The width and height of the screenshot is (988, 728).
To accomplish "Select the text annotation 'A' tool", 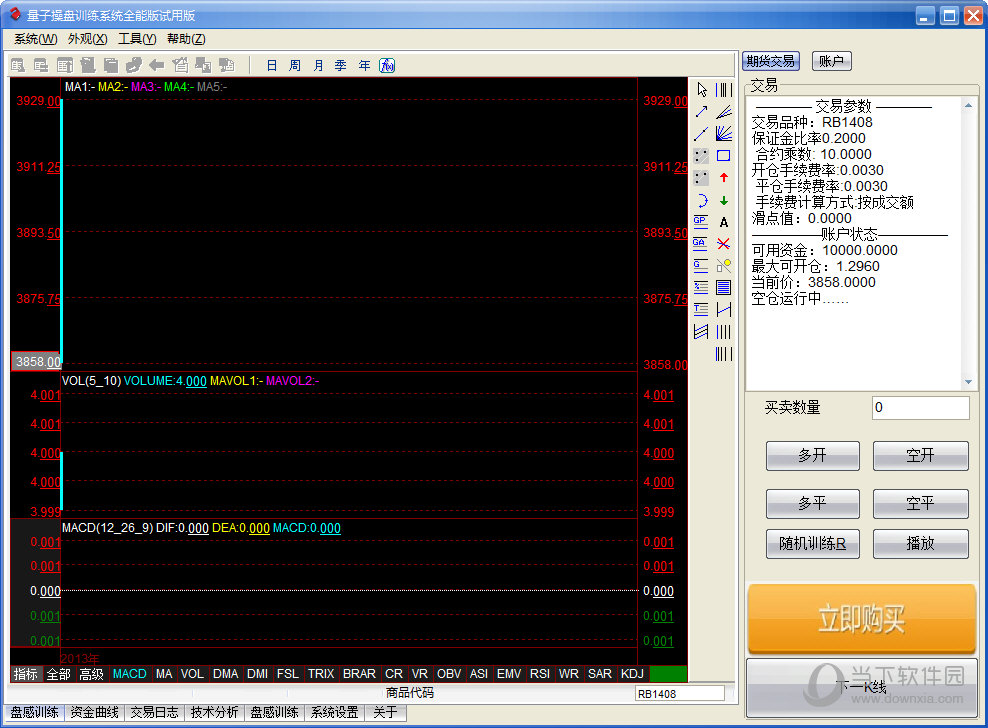I will tap(724, 222).
